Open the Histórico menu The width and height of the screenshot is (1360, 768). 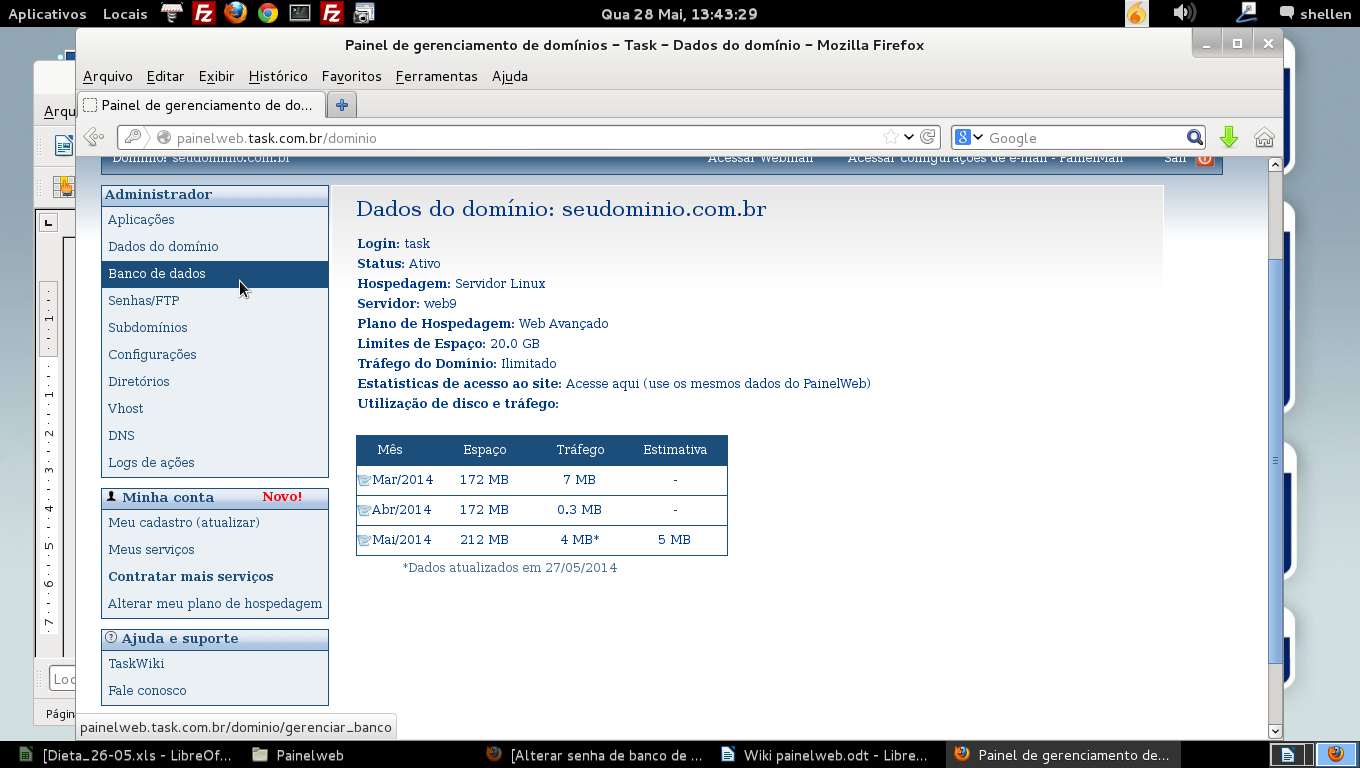tap(278, 76)
